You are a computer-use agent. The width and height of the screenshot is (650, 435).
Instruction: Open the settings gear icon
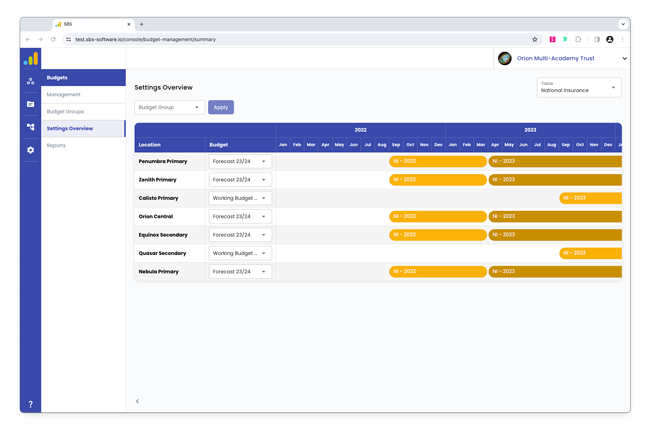point(31,150)
